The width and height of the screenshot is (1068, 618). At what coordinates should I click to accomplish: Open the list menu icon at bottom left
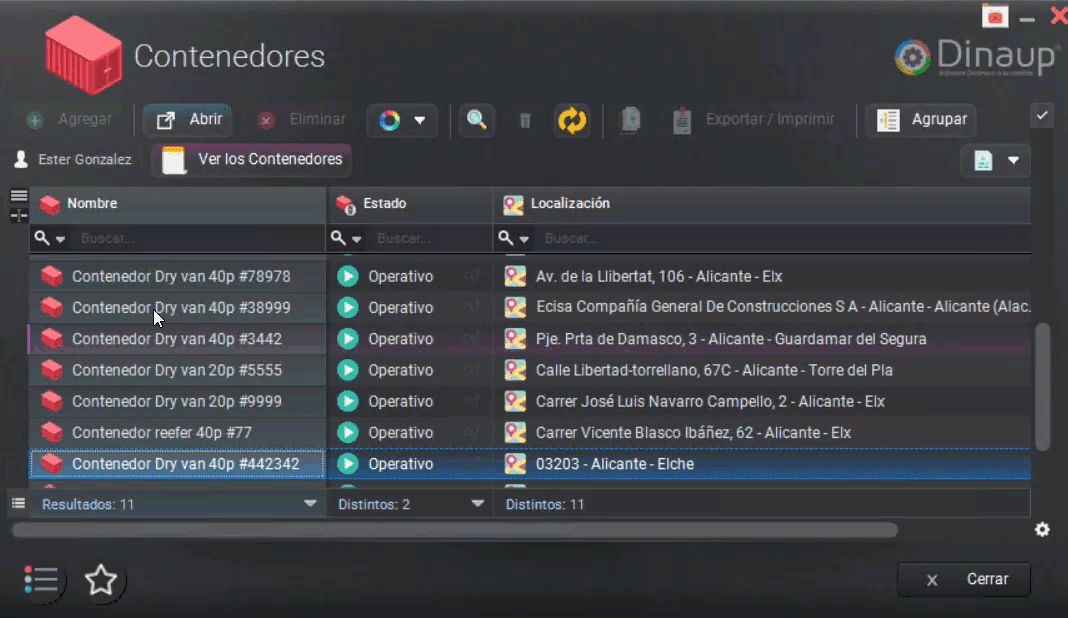coord(41,580)
